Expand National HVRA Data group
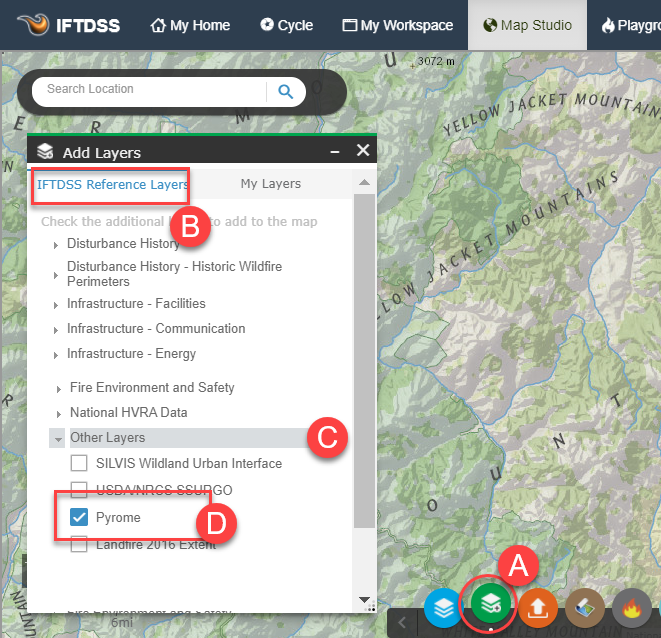This screenshot has height=638, width=661. [59, 414]
